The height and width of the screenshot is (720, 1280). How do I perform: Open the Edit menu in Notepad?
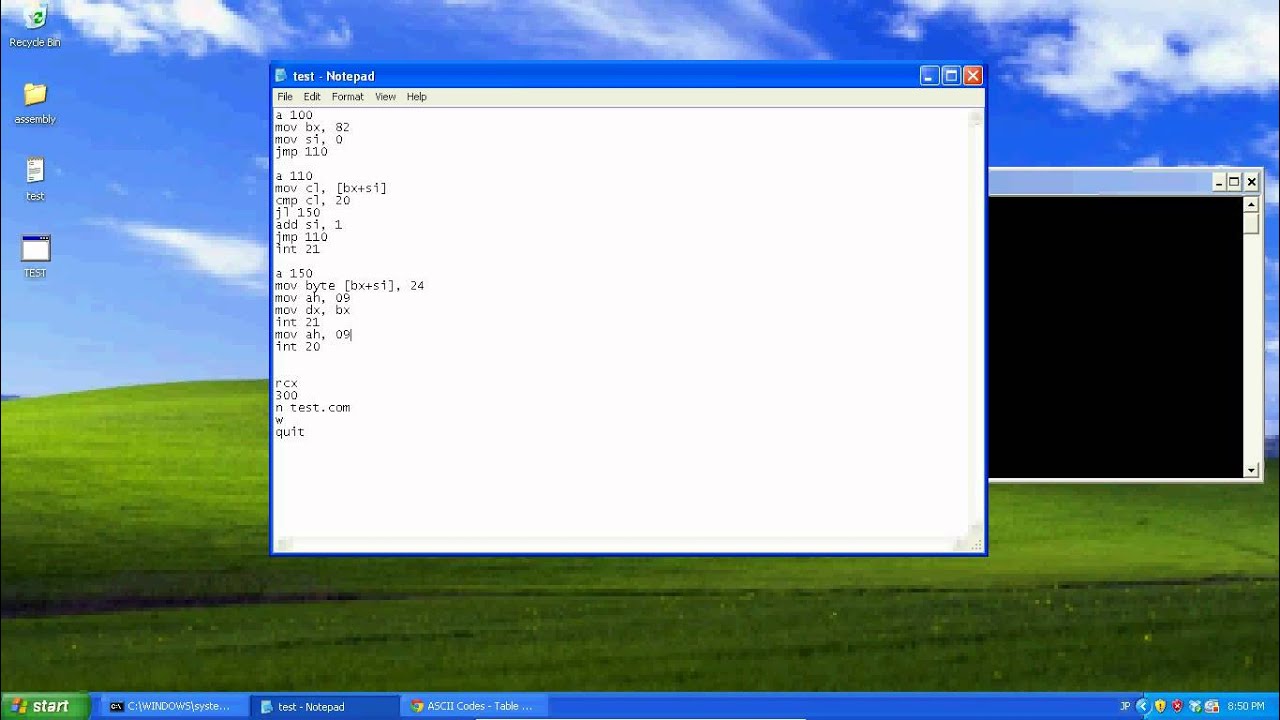(312, 97)
